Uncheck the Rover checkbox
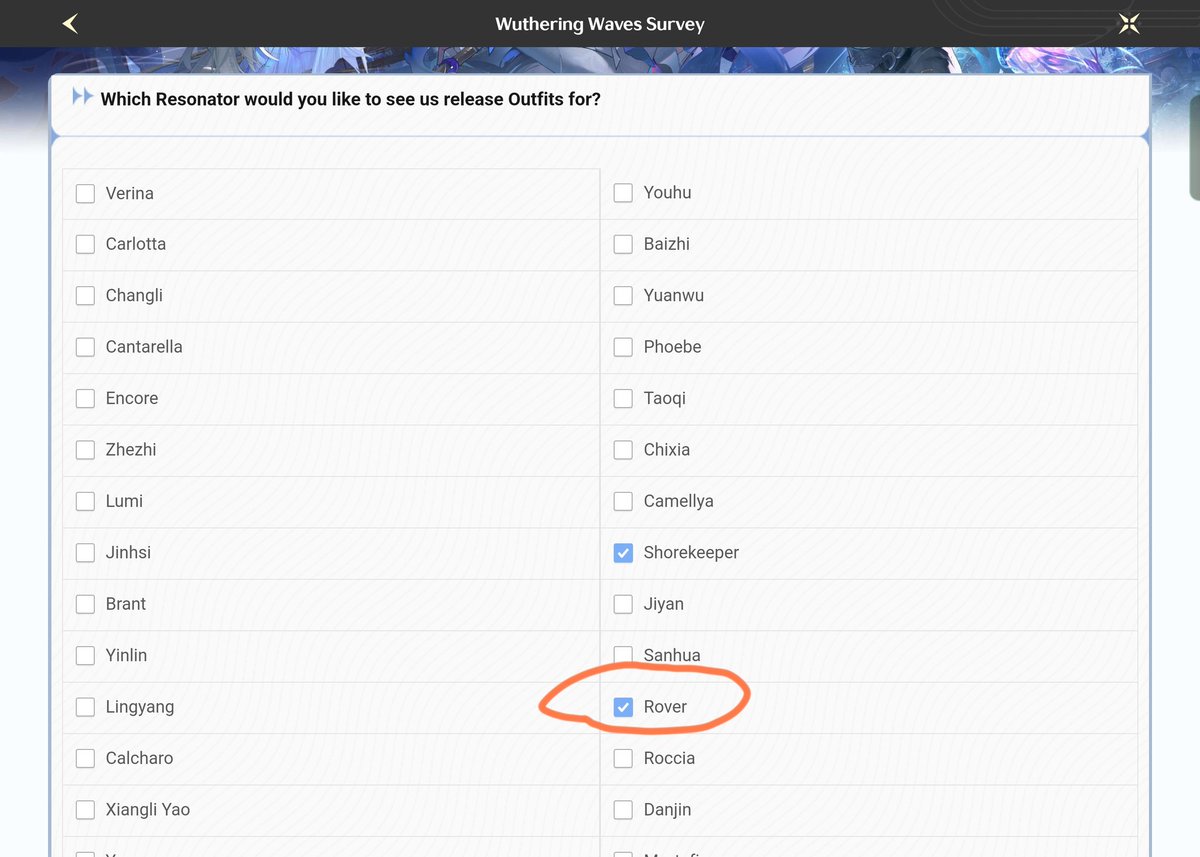 tap(623, 707)
